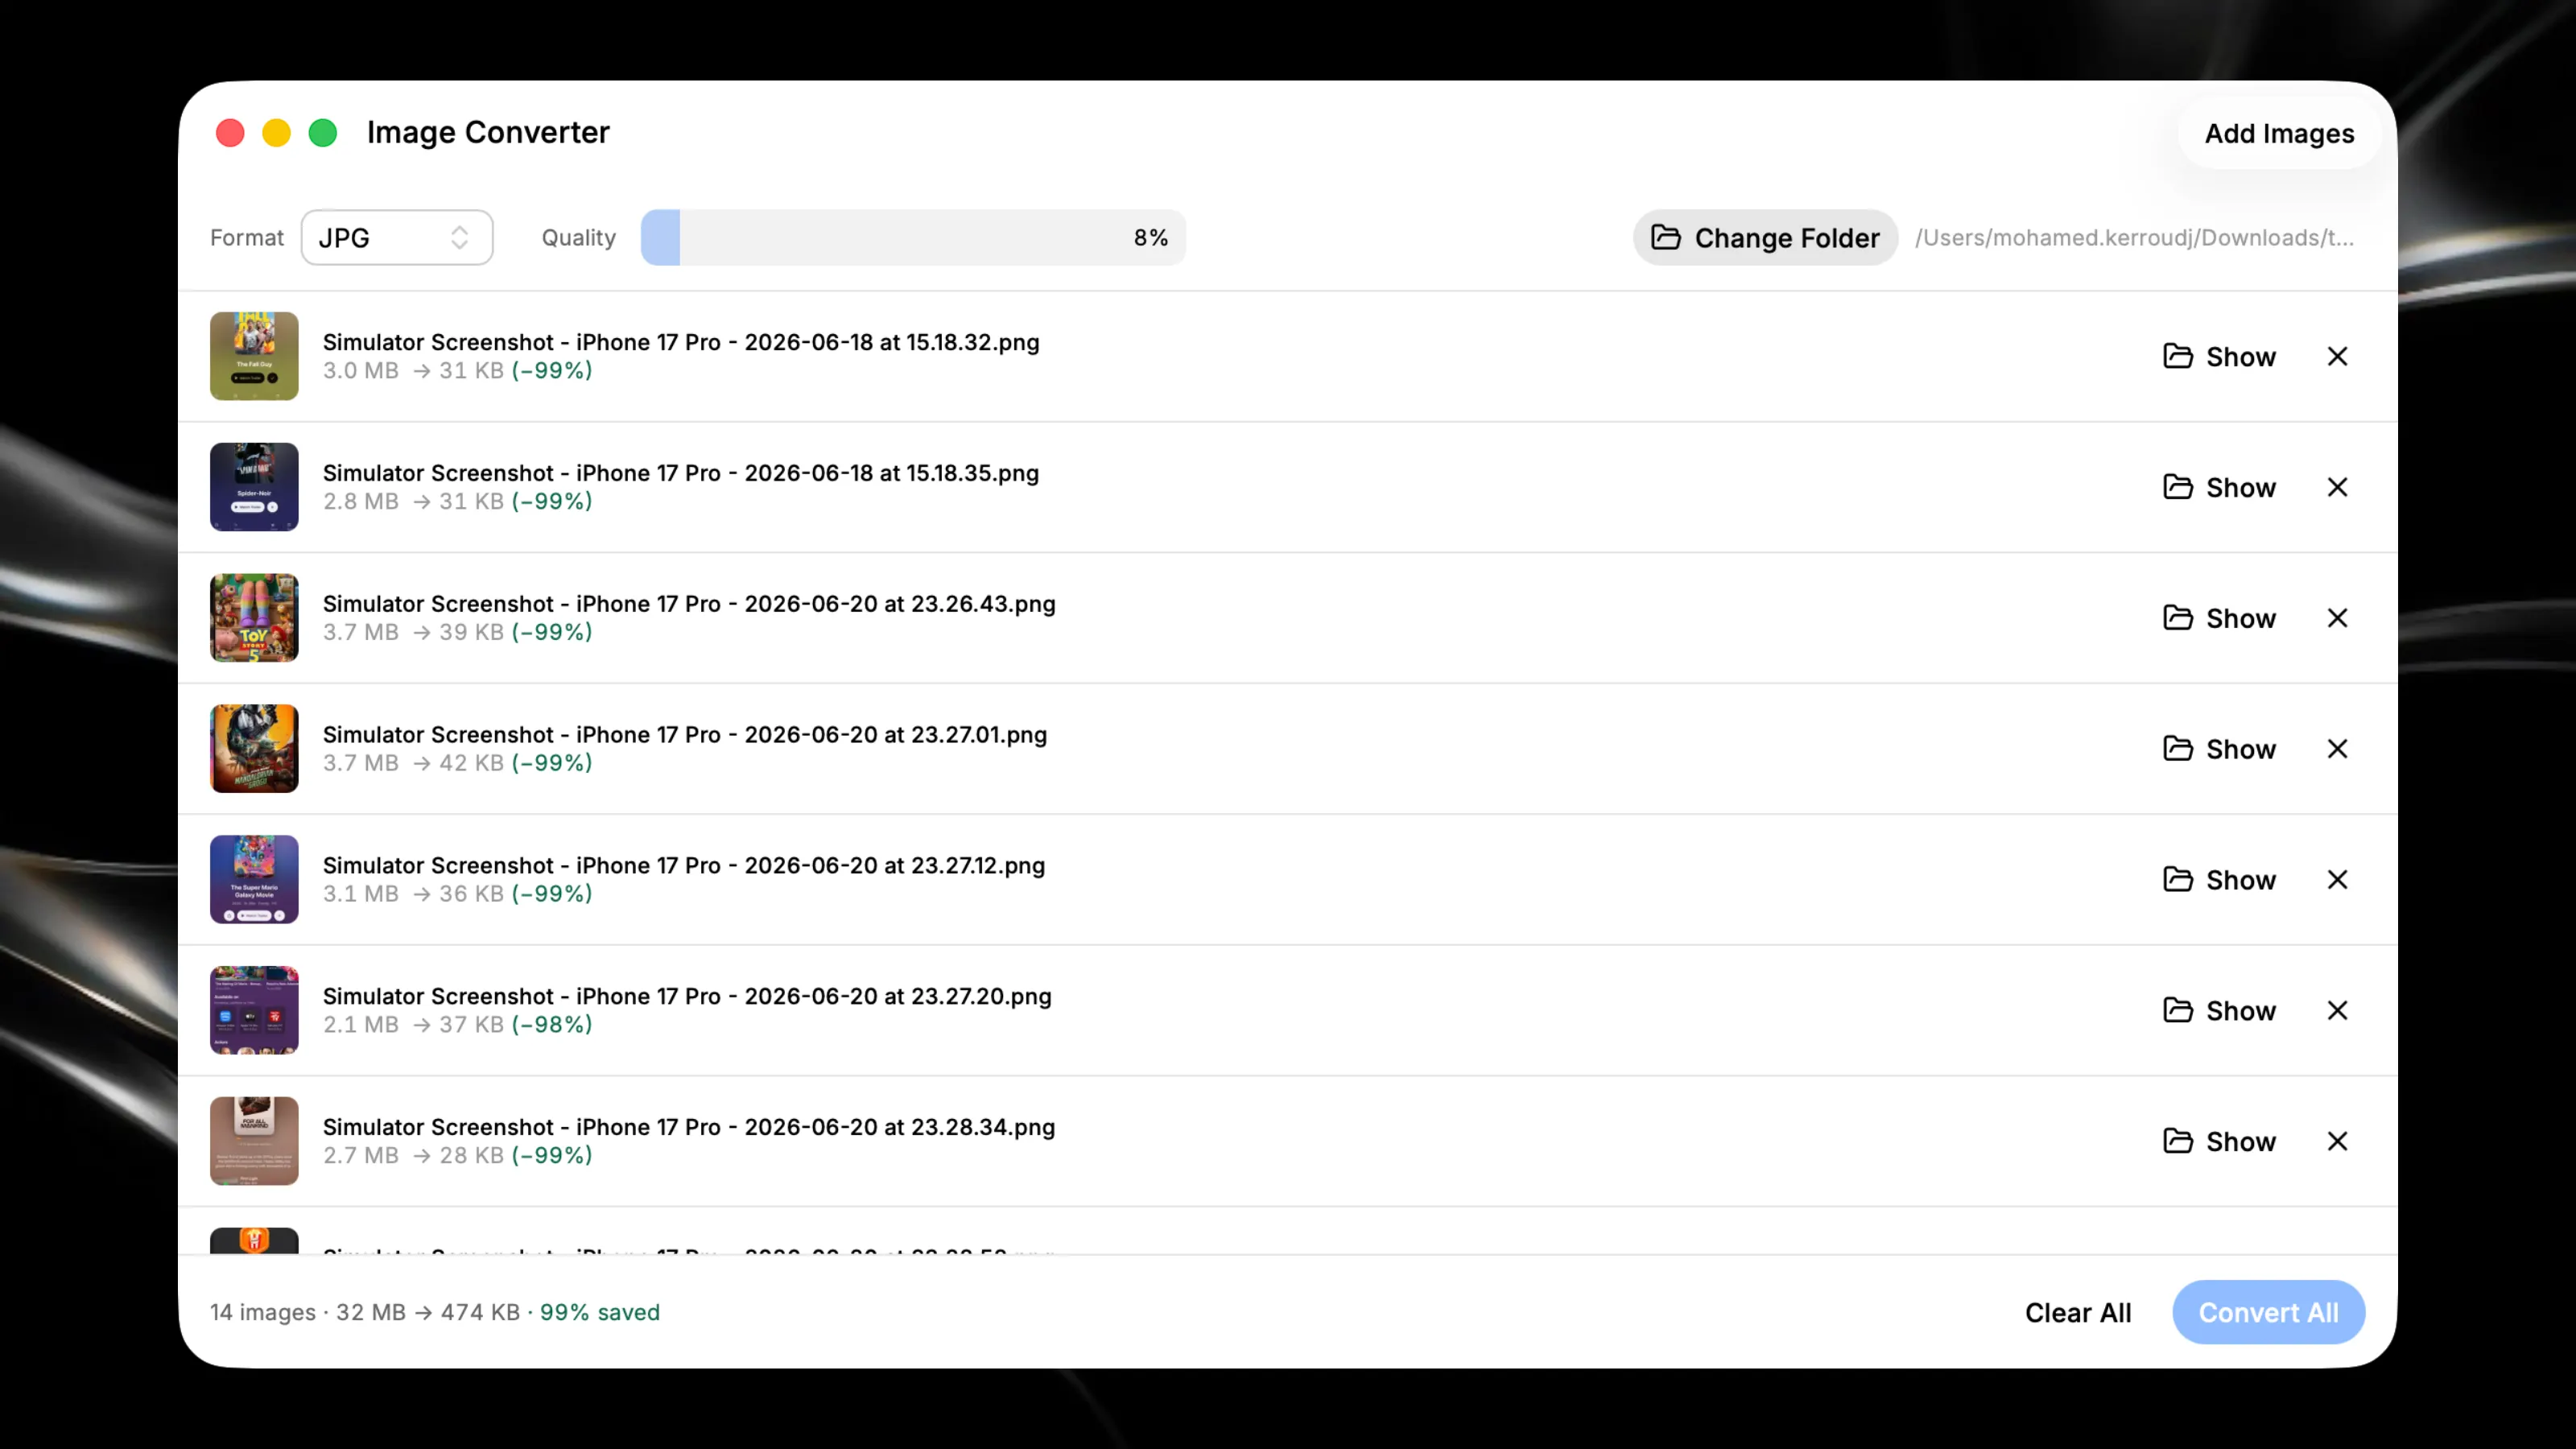
Task: Select the file name ending 23.27.20.png
Action: click(687, 997)
